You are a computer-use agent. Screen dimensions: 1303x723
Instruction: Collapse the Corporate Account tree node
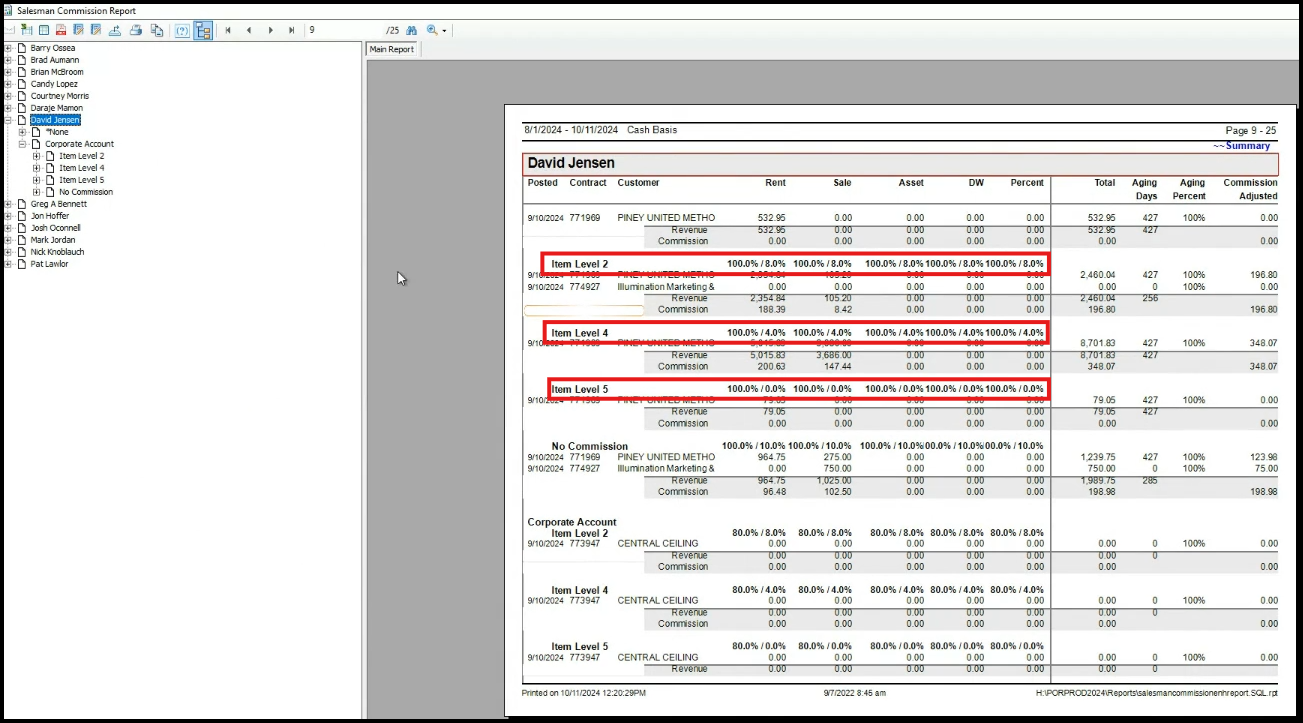22,144
